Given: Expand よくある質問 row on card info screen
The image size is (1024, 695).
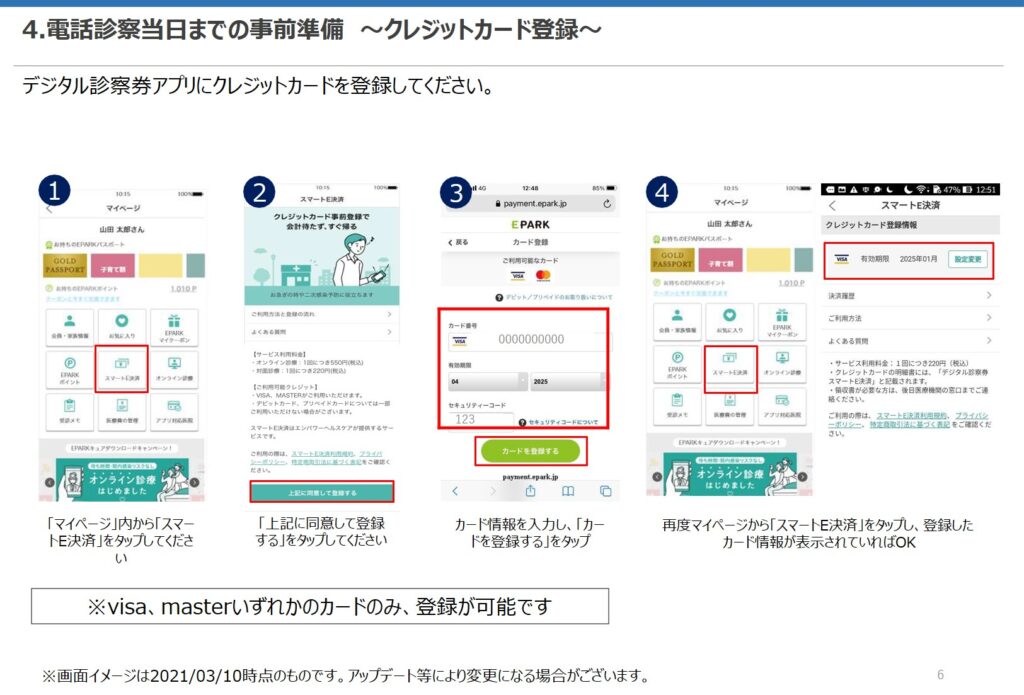Looking at the screenshot, I should (910, 340).
